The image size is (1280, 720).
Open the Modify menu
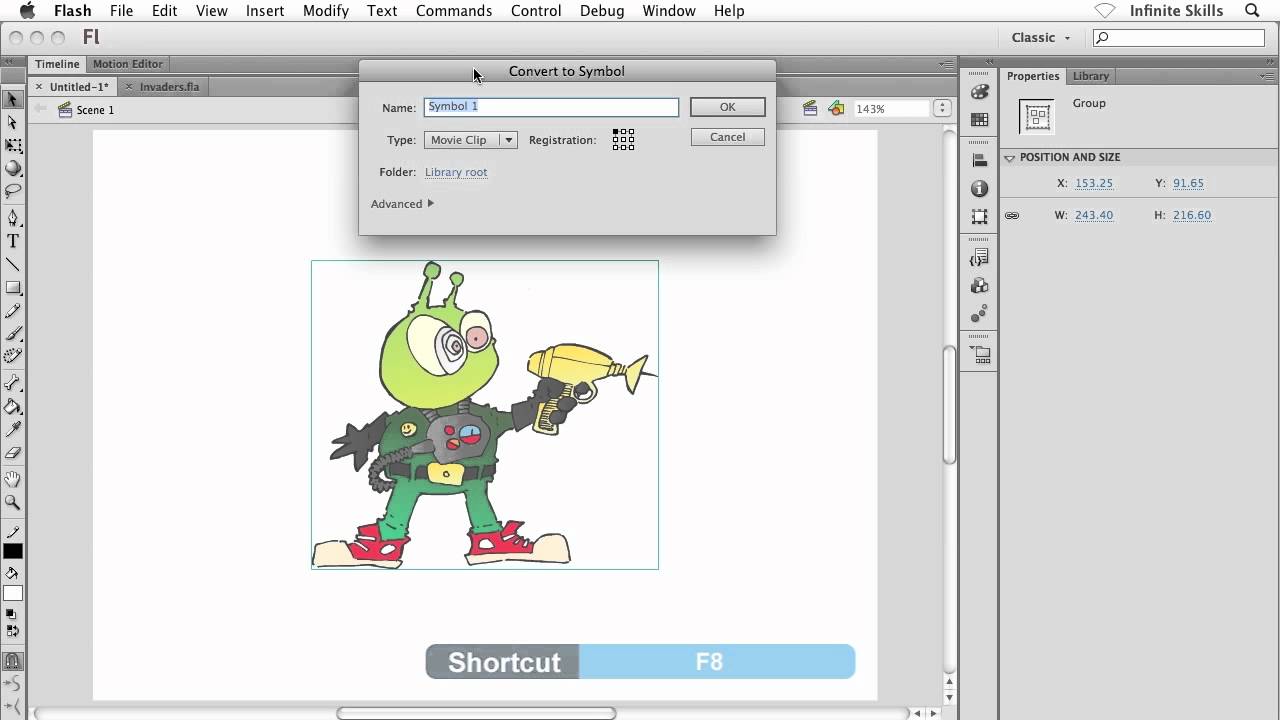[x=326, y=11]
